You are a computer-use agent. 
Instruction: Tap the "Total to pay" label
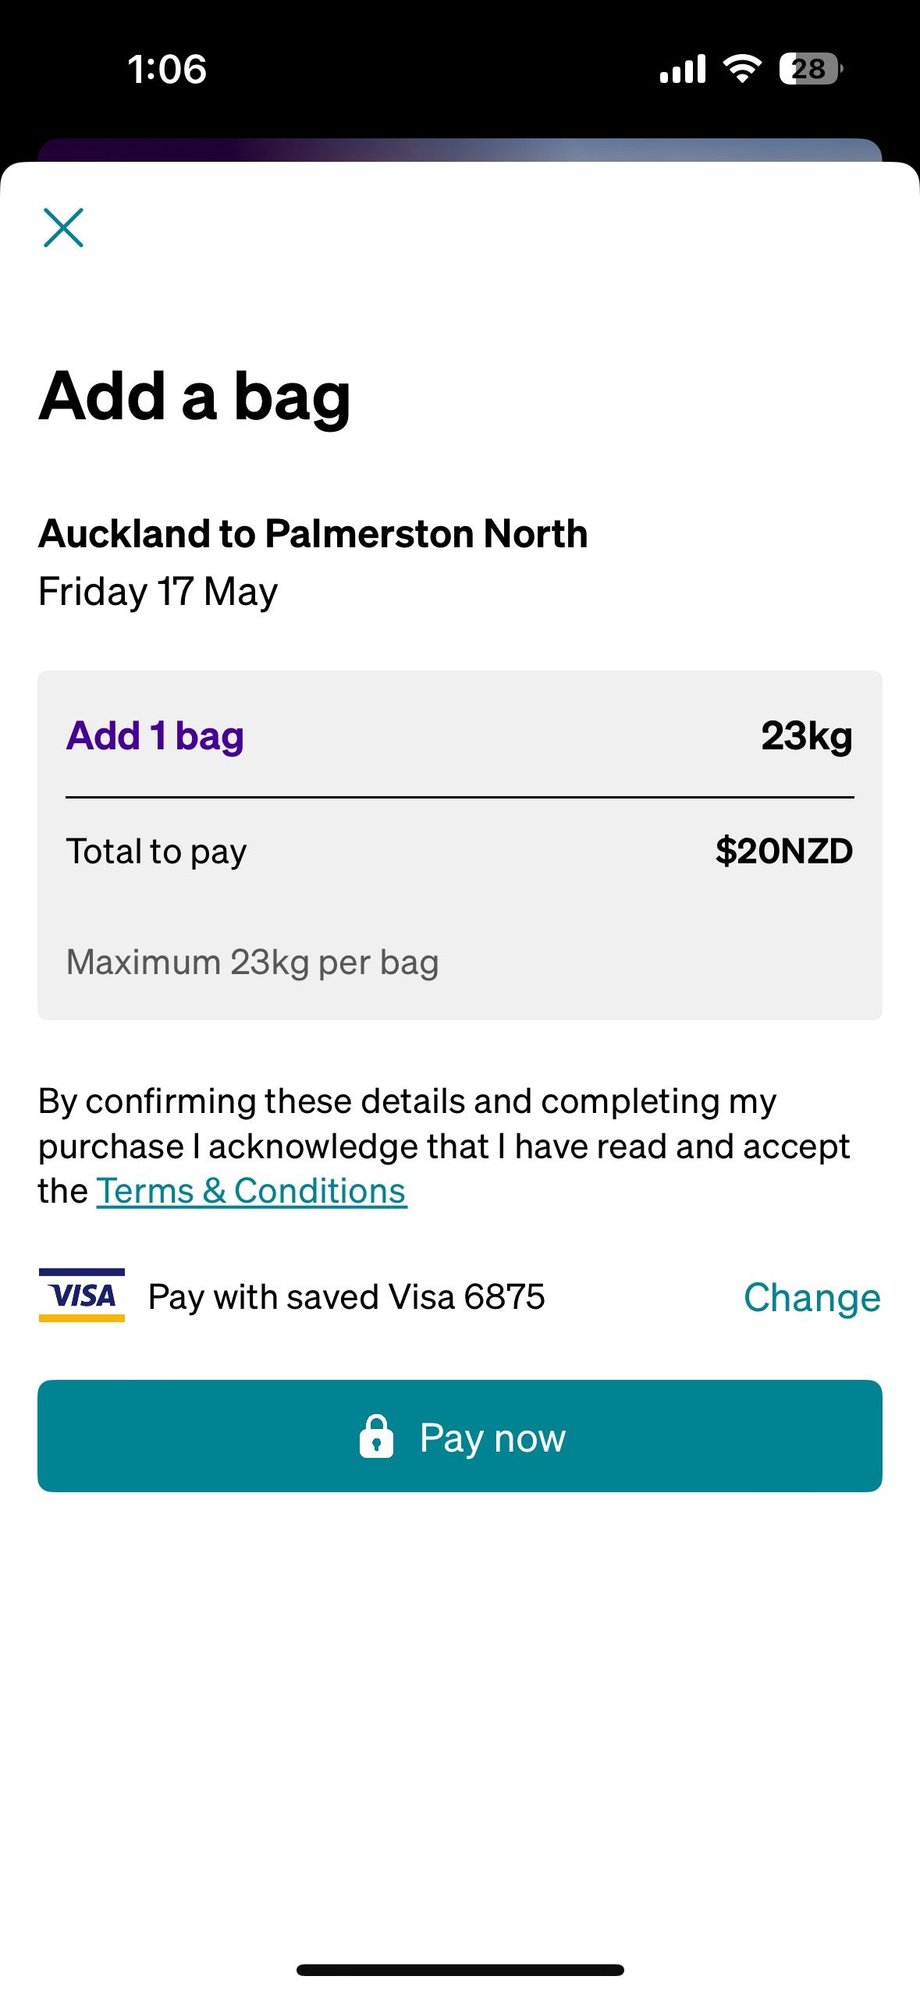tap(156, 852)
